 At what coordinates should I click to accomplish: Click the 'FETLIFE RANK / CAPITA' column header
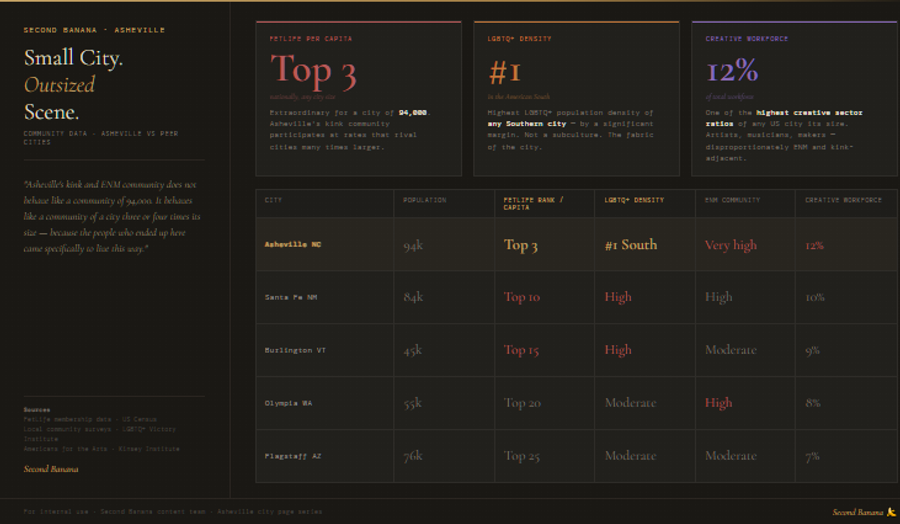533,203
